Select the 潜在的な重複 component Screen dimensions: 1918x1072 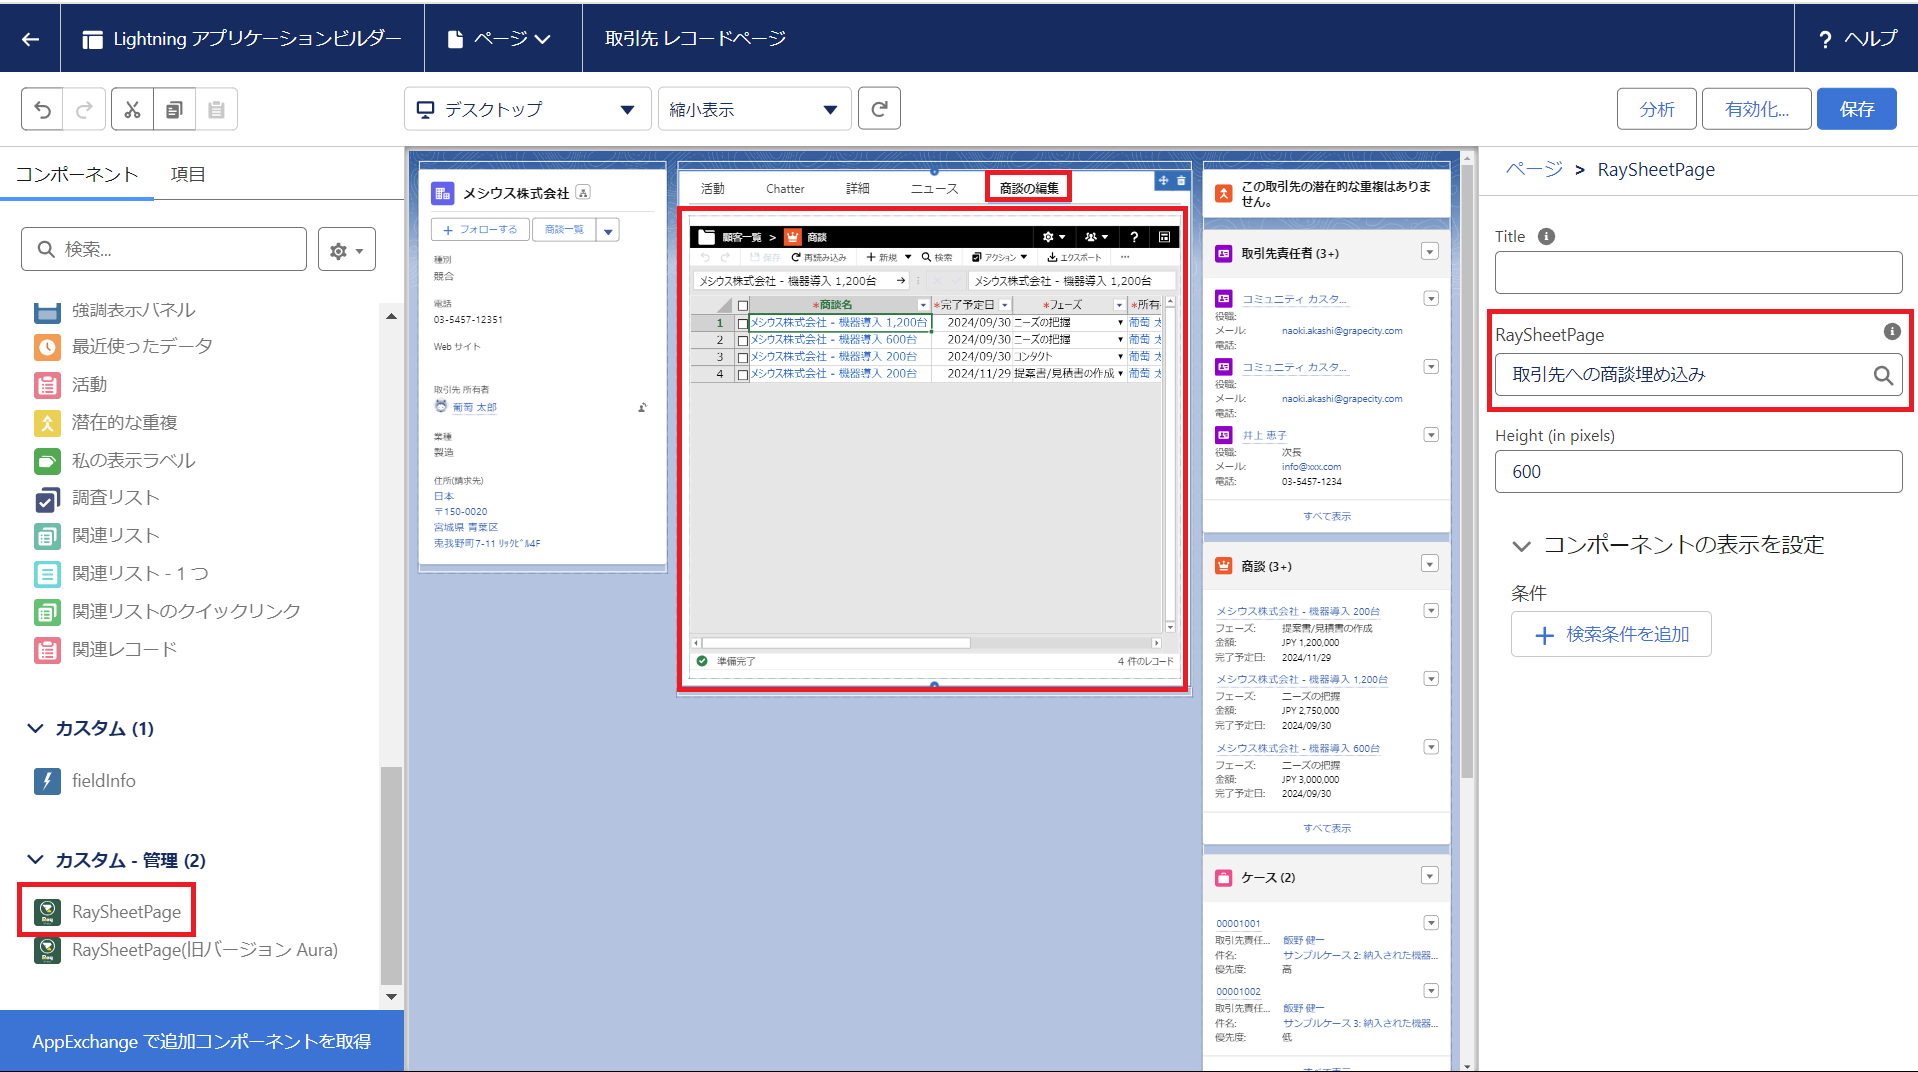(106, 422)
